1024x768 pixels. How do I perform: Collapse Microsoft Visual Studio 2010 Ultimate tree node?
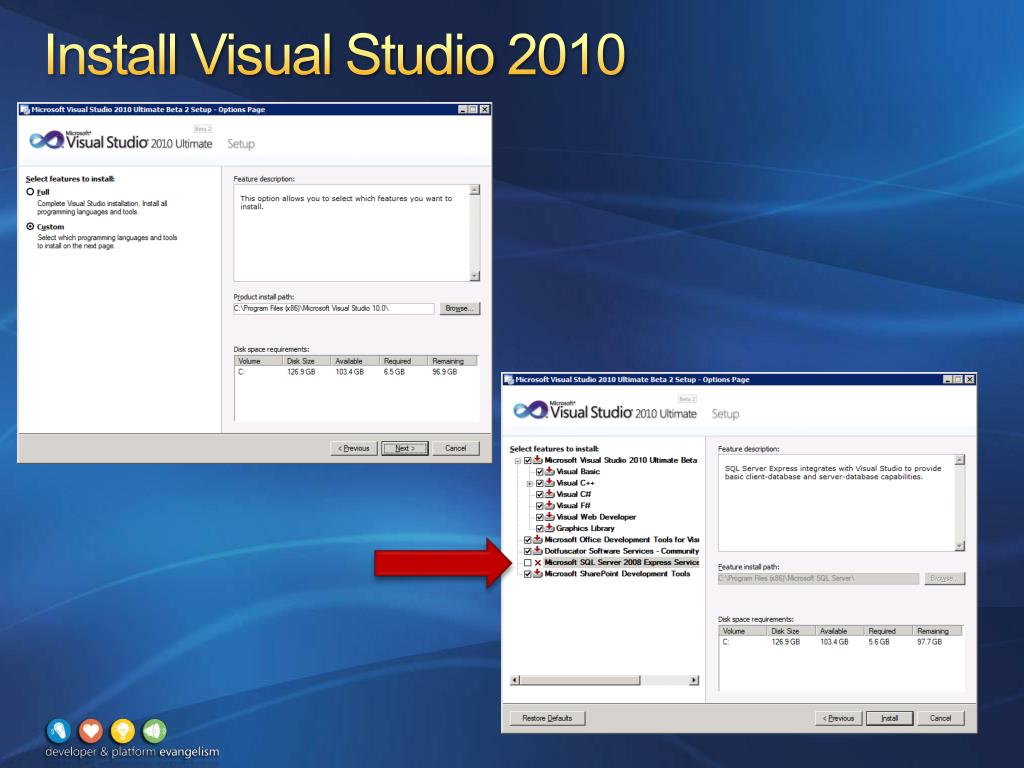coord(518,460)
